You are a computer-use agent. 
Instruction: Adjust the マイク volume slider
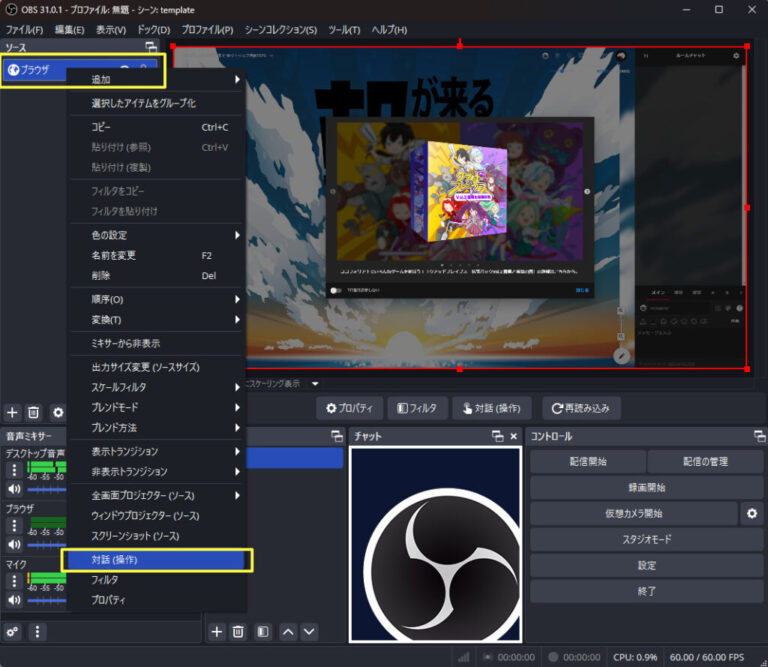[45, 600]
